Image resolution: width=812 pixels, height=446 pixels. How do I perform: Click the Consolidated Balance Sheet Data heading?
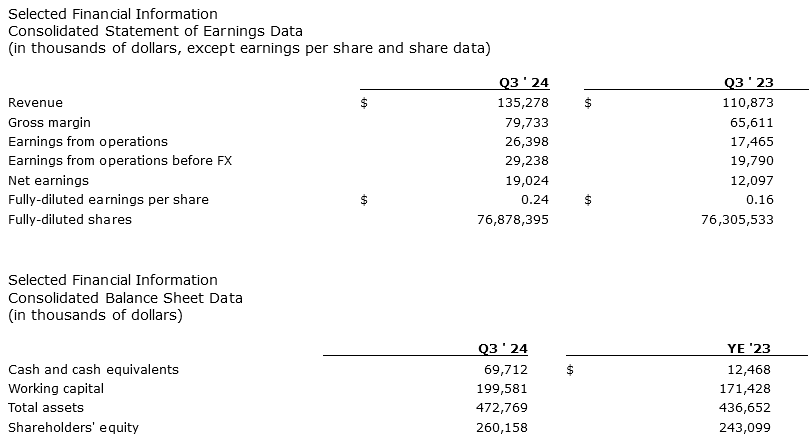125,298
